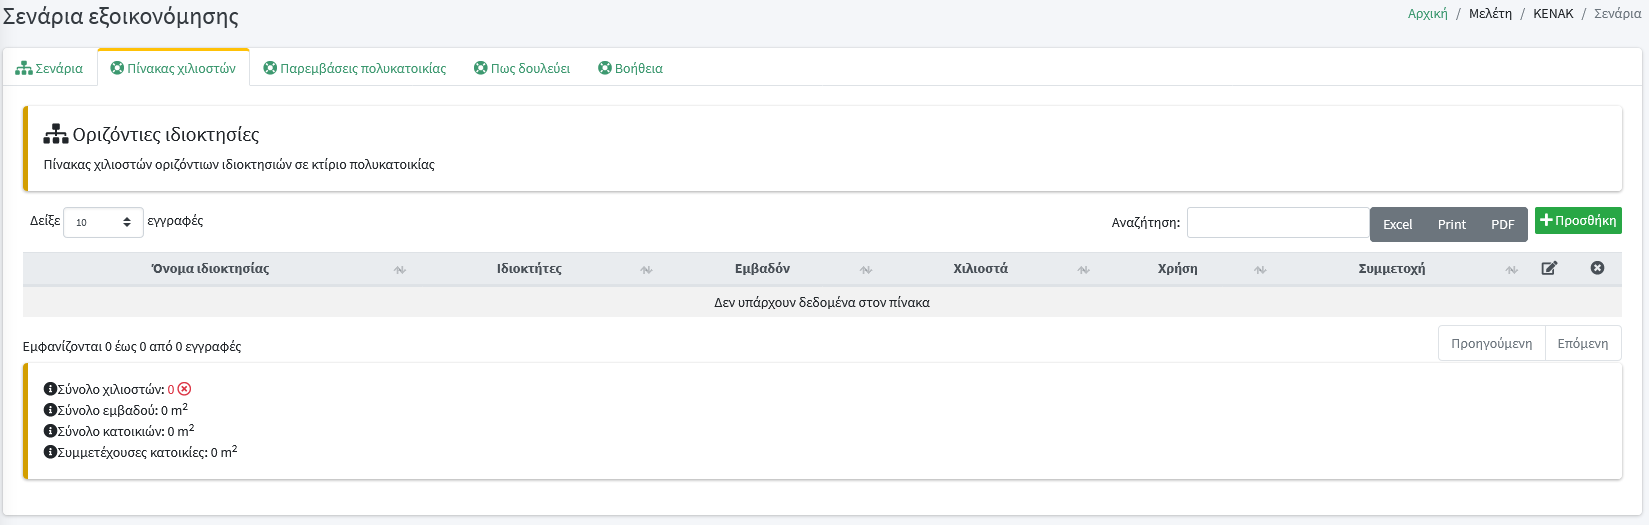Export the table as PDF
This screenshot has width=1649, height=525.
pyautogui.click(x=1502, y=224)
